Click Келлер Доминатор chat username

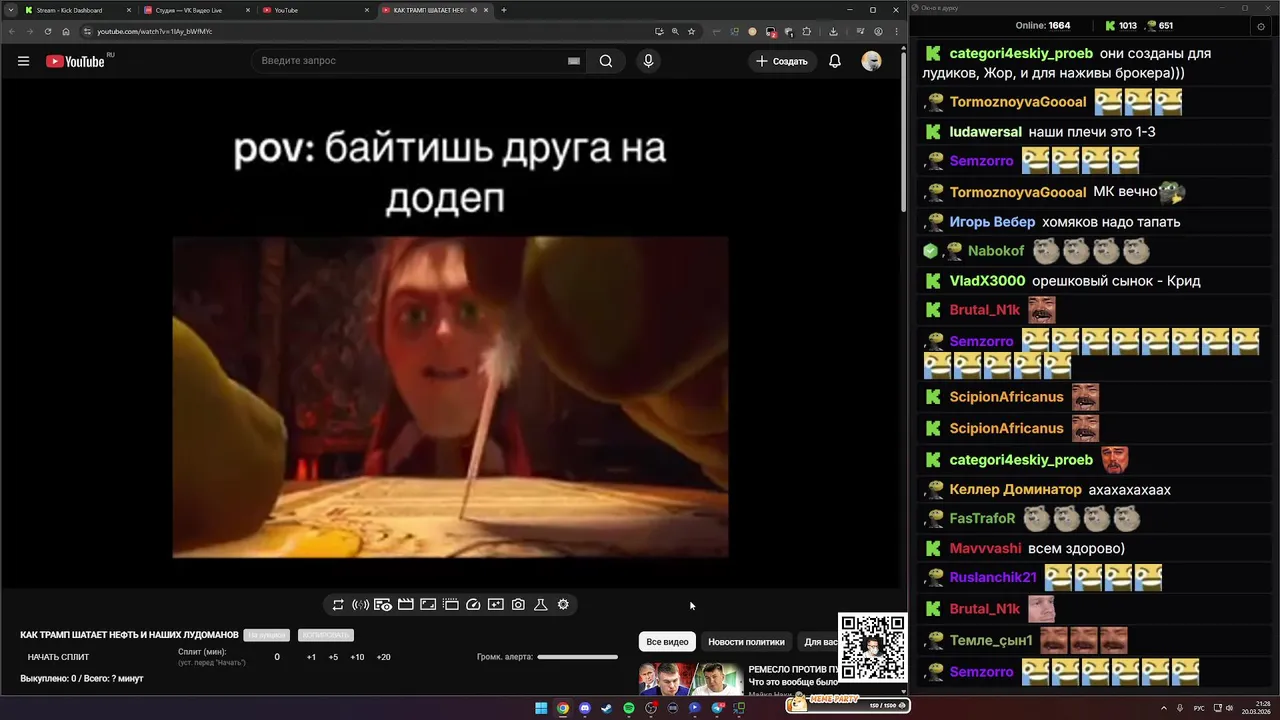point(1015,490)
